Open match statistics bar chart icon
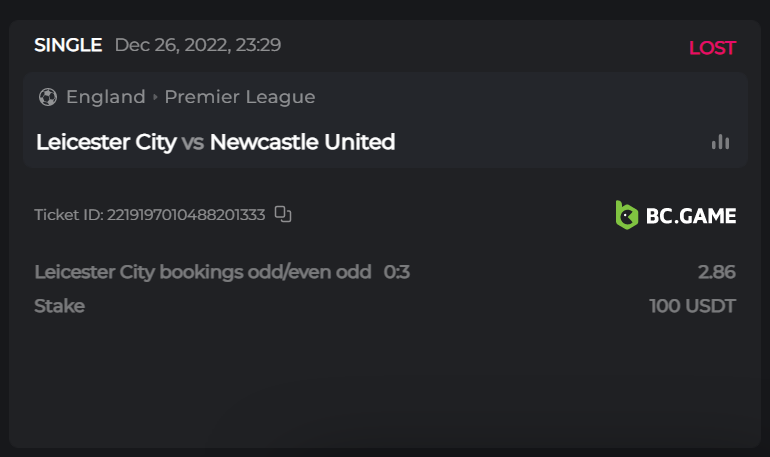The height and width of the screenshot is (457, 770). tap(720, 142)
